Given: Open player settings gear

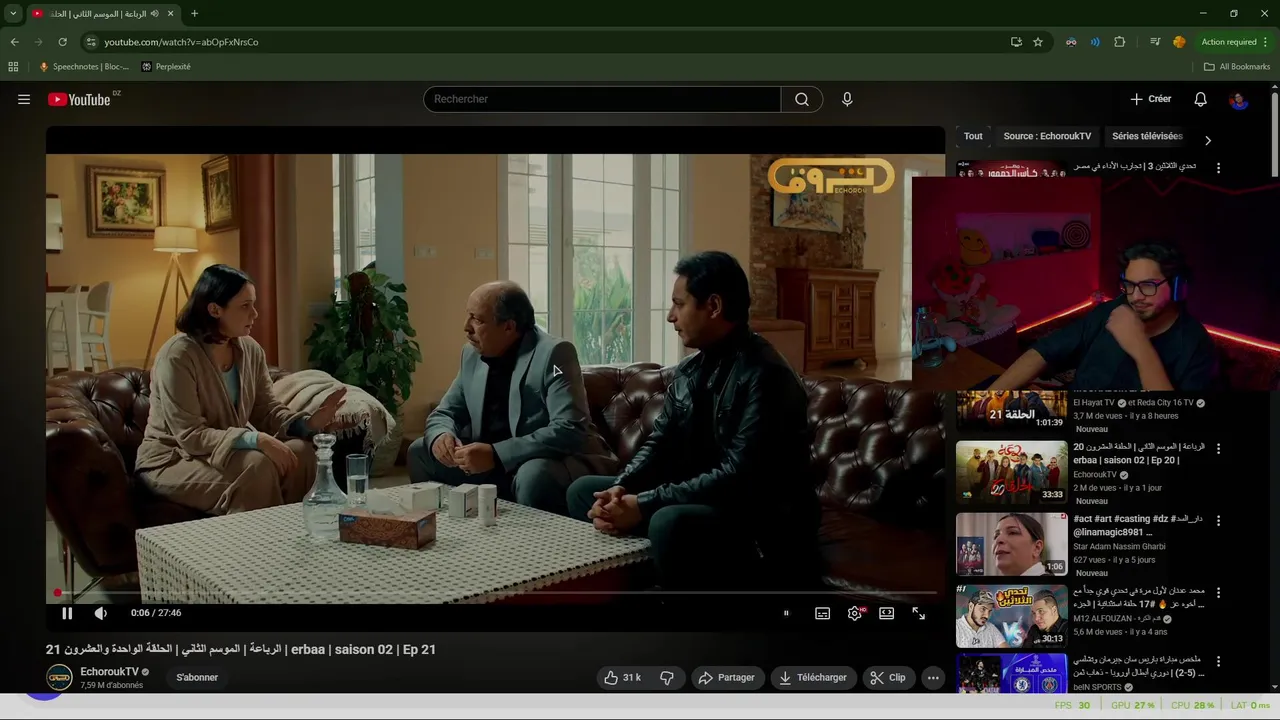Looking at the screenshot, I should [x=855, y=613].
